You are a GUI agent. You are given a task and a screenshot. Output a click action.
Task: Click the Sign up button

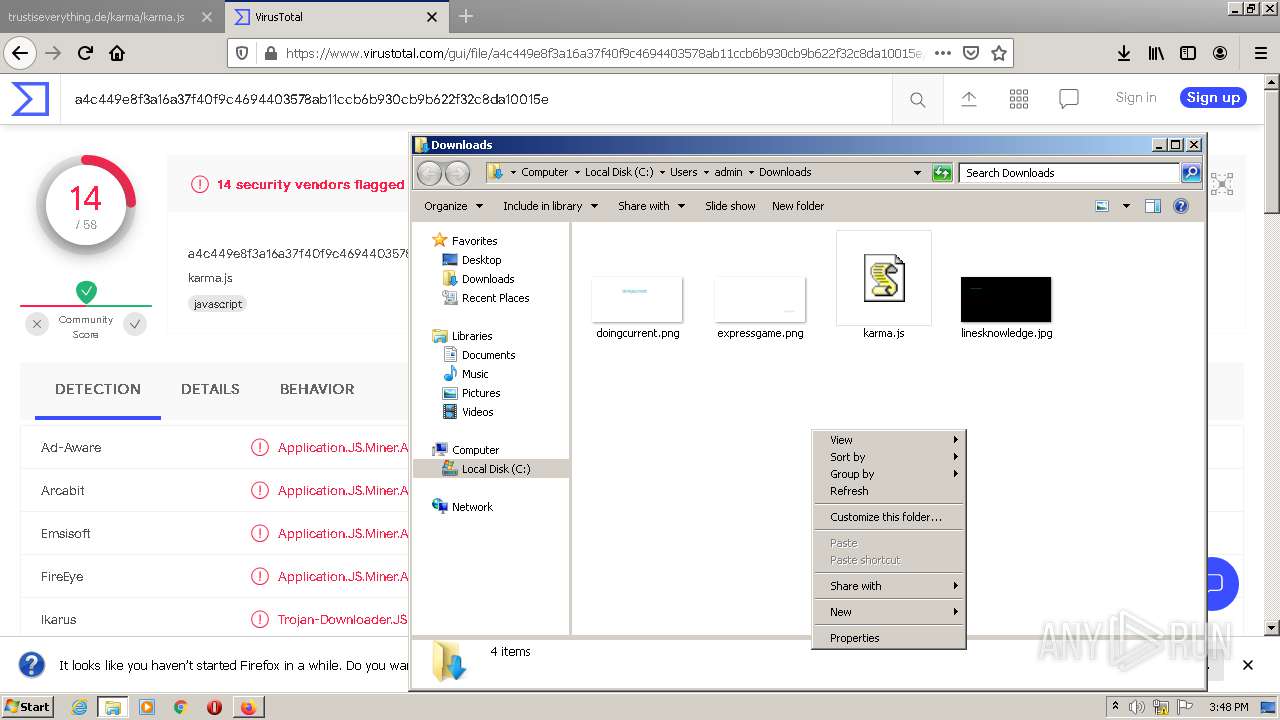point(1213,97)
